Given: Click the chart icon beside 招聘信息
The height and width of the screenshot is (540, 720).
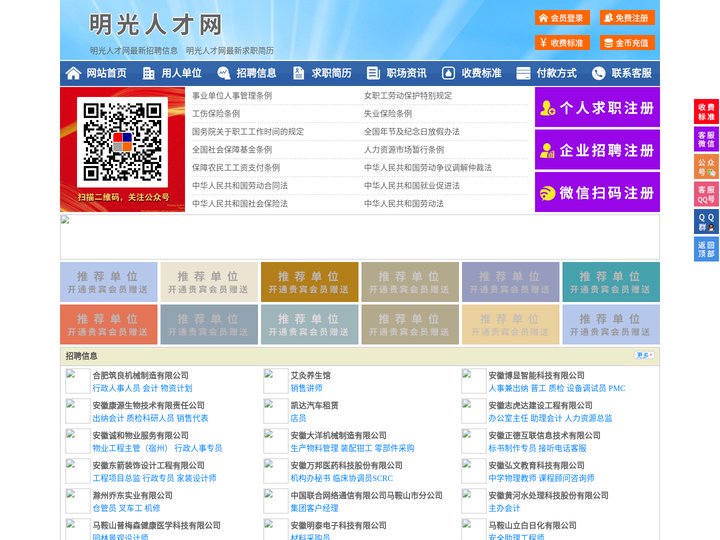Looking at the screenshot, I should pyautogui.click(x=223, y=73).
